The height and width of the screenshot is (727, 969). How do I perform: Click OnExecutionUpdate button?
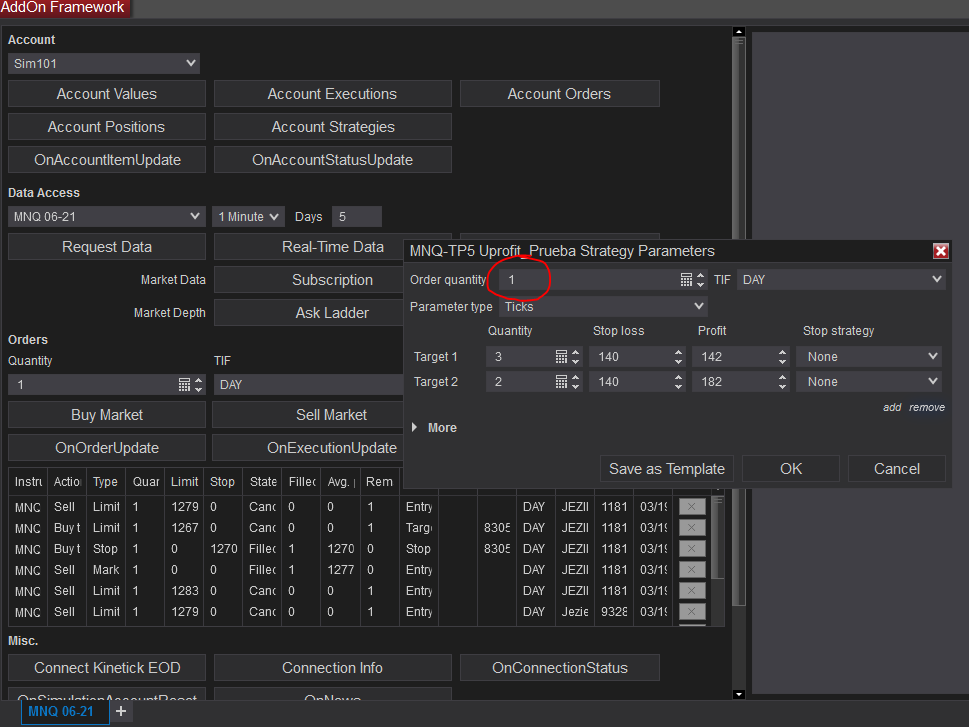(308, 448)
